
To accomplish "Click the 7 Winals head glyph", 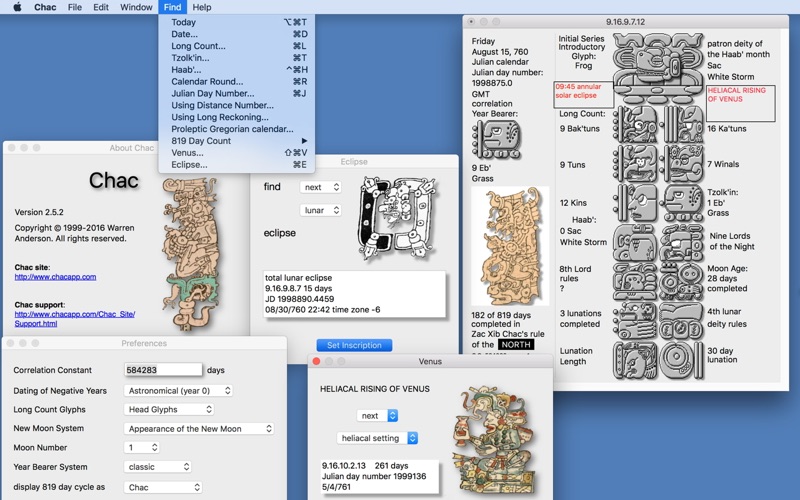I will point(683,164).
